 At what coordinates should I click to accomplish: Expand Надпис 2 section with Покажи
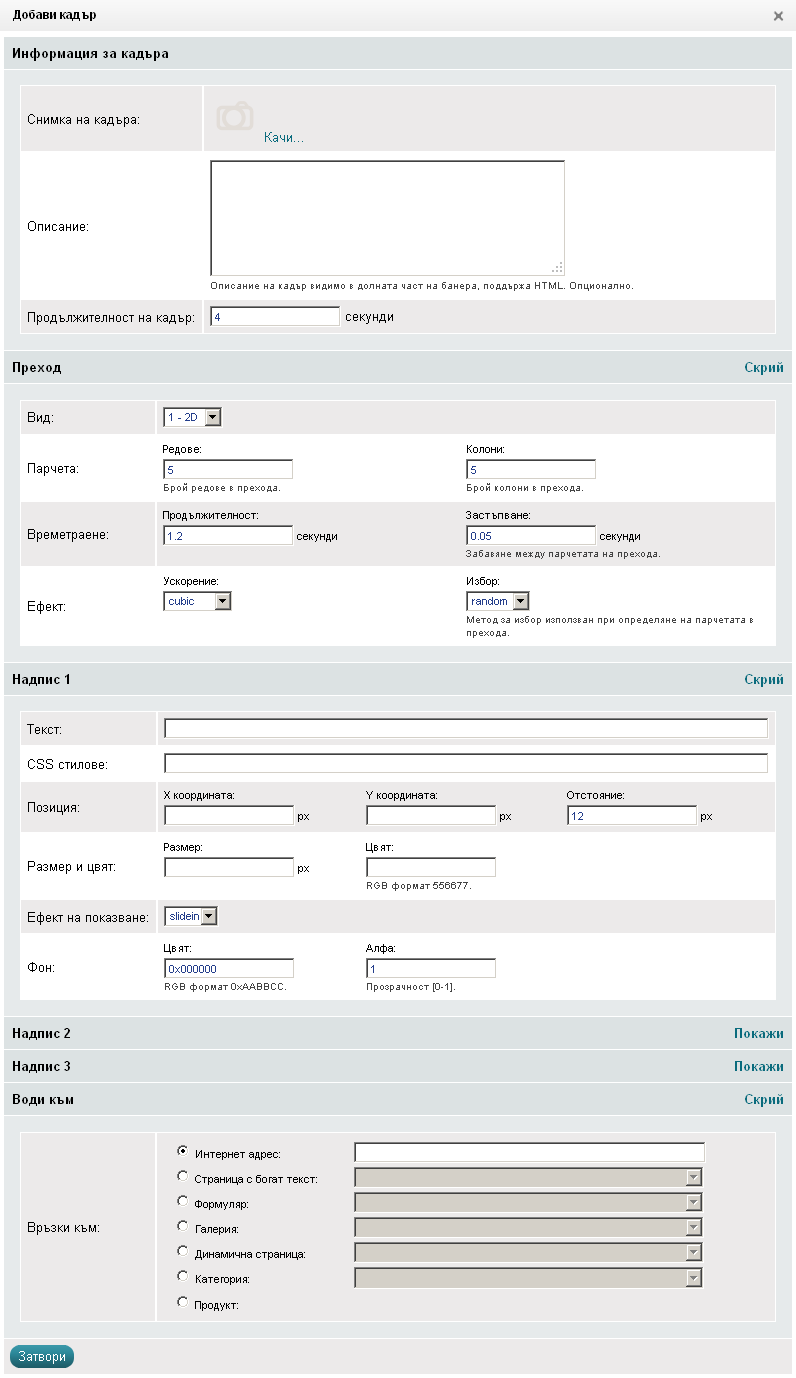pyautogui.click(x=758, y=1033)
